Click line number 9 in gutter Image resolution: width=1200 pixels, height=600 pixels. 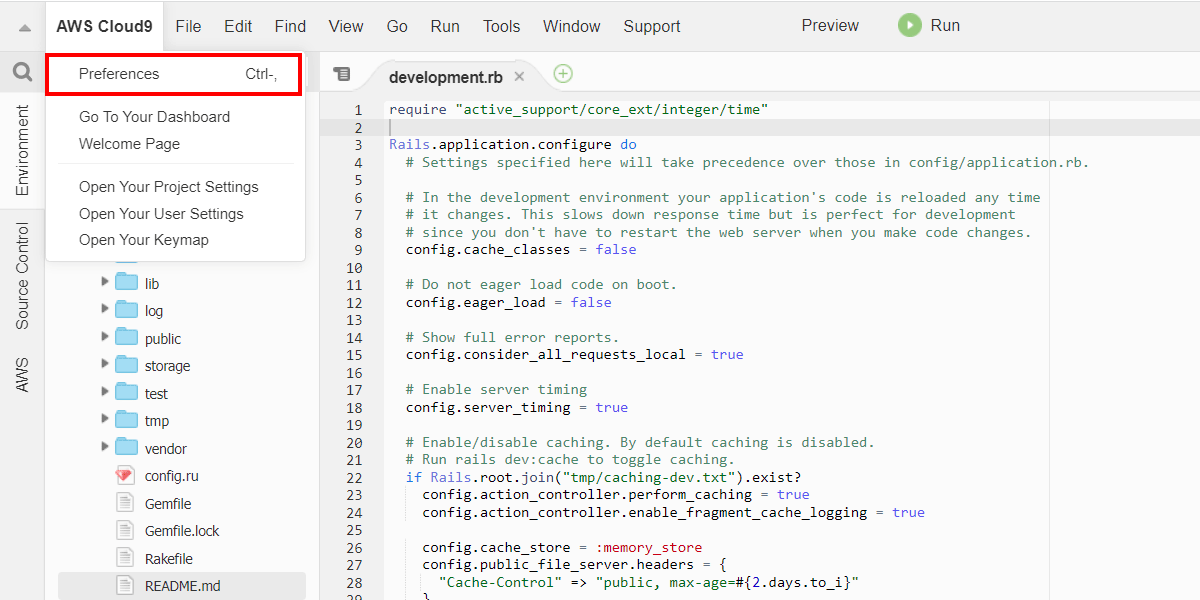tap(358, 250)
